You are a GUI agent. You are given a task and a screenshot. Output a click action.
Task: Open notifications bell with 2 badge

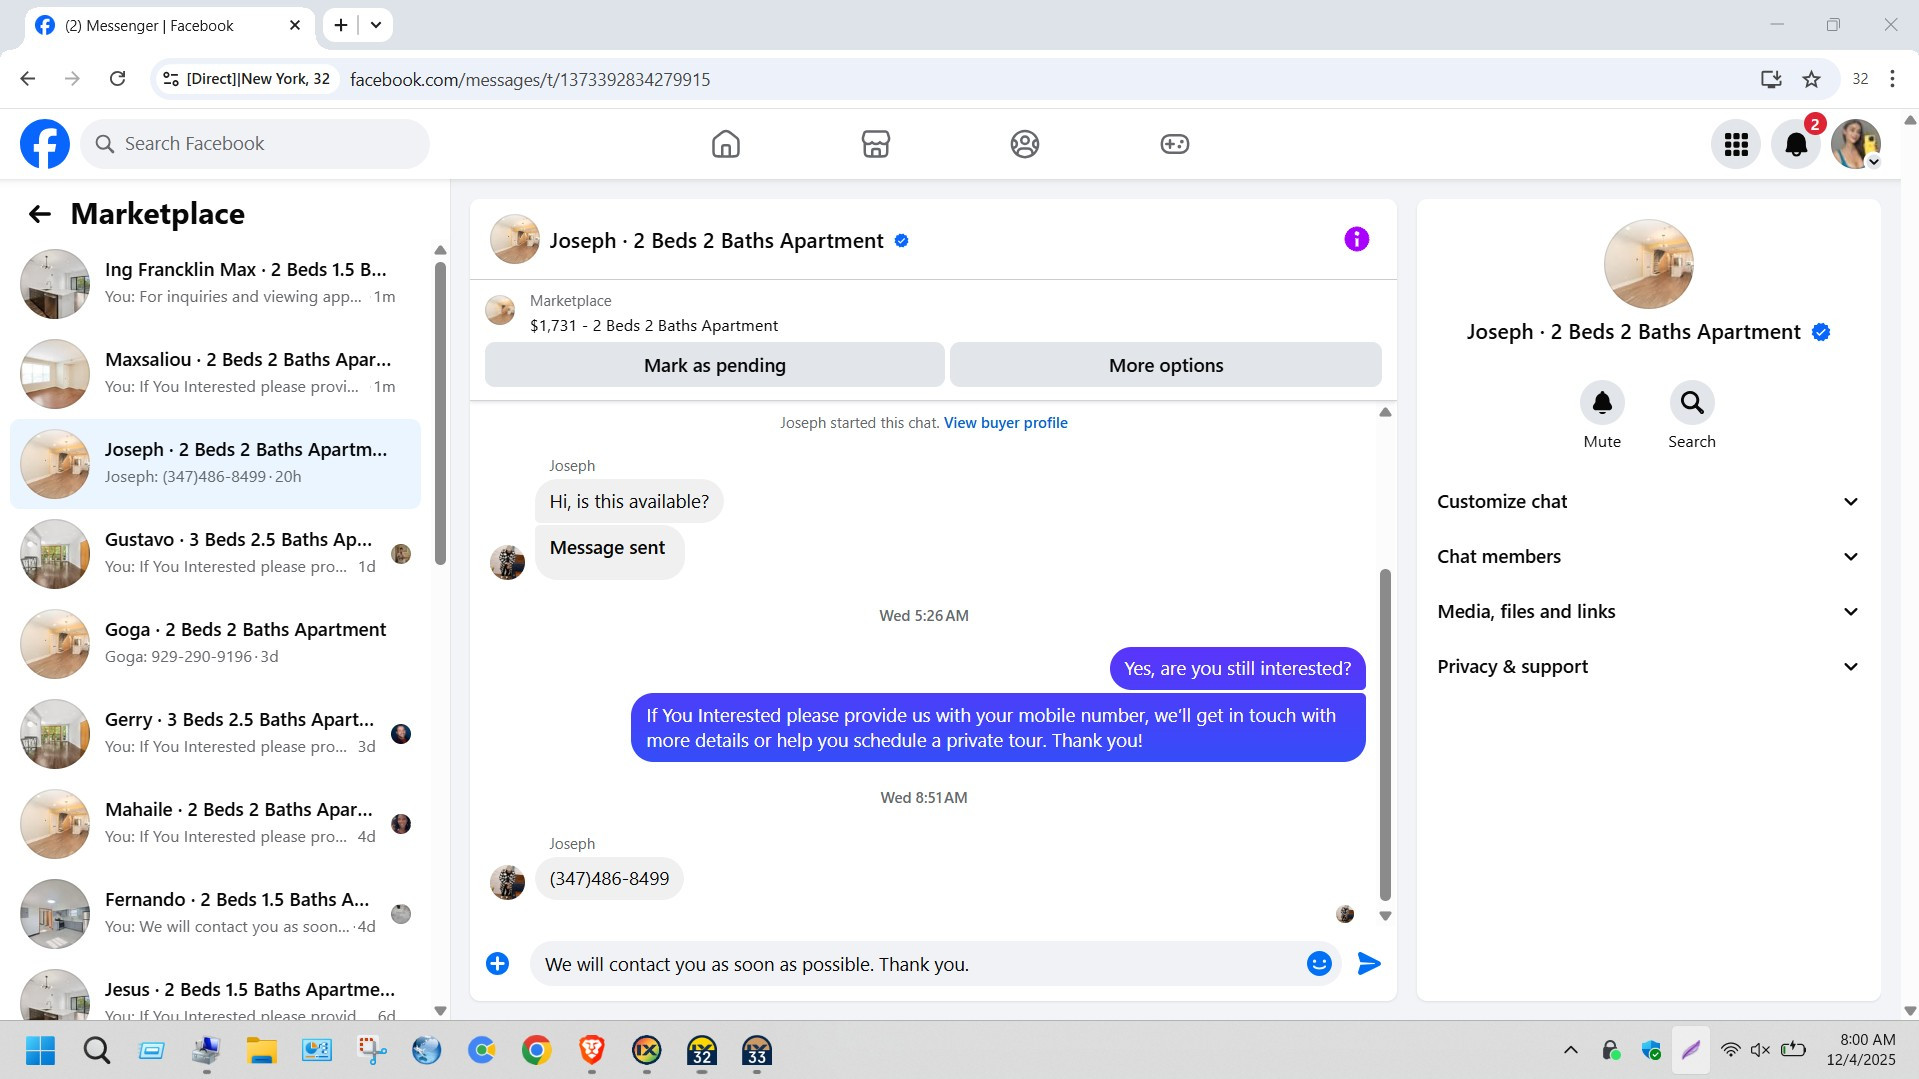(1796, 144)
